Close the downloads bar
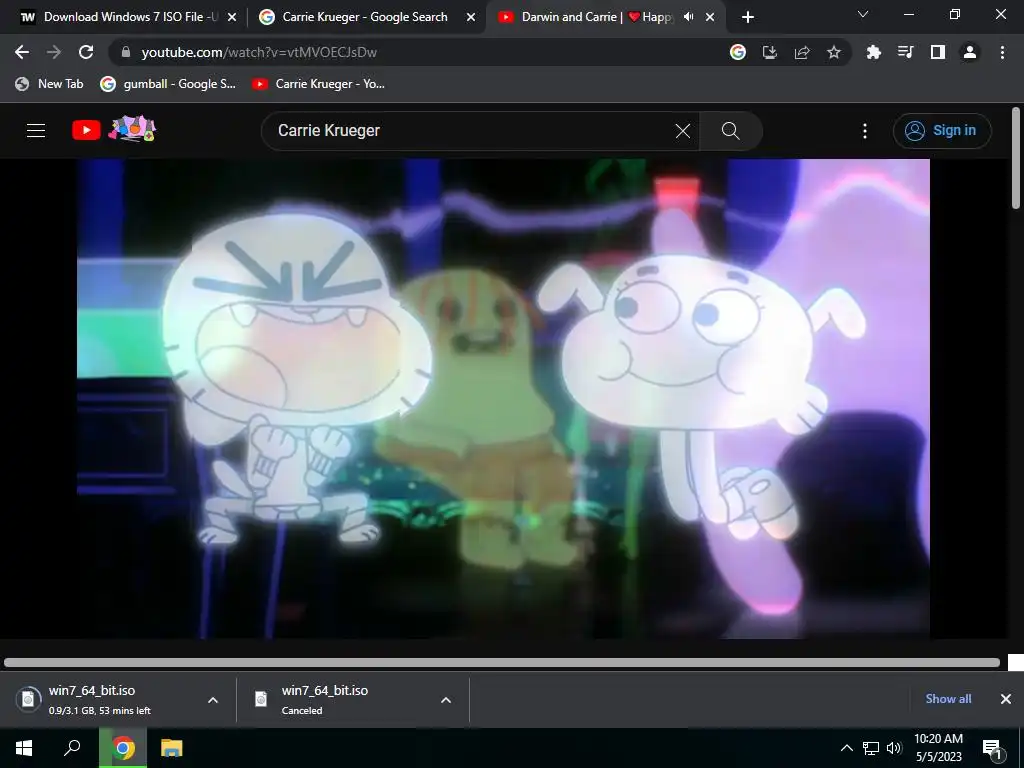Image resolution: width=1024 pixels, height=768 pixels. (x=1006, y=699)
